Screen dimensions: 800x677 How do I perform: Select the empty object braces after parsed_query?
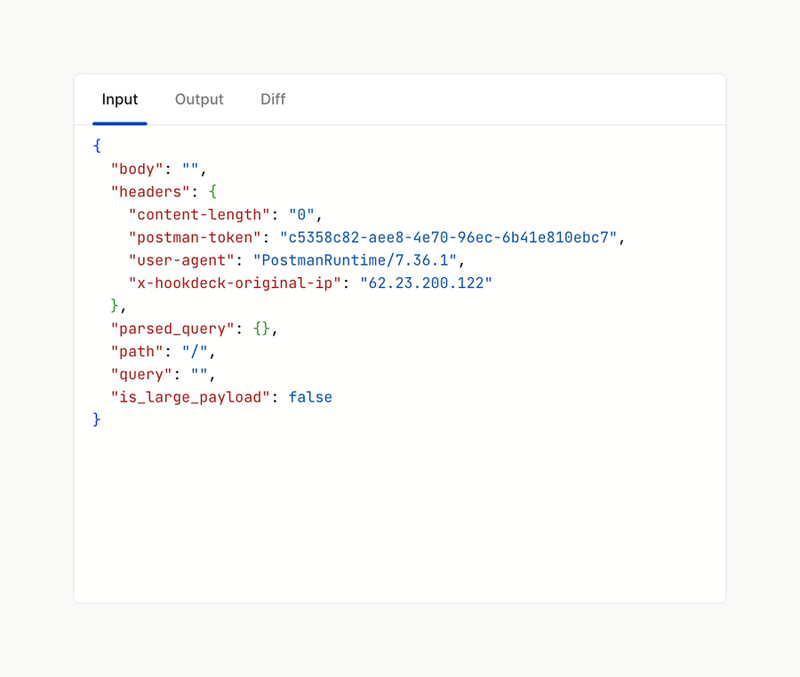(x=260, y=328)
